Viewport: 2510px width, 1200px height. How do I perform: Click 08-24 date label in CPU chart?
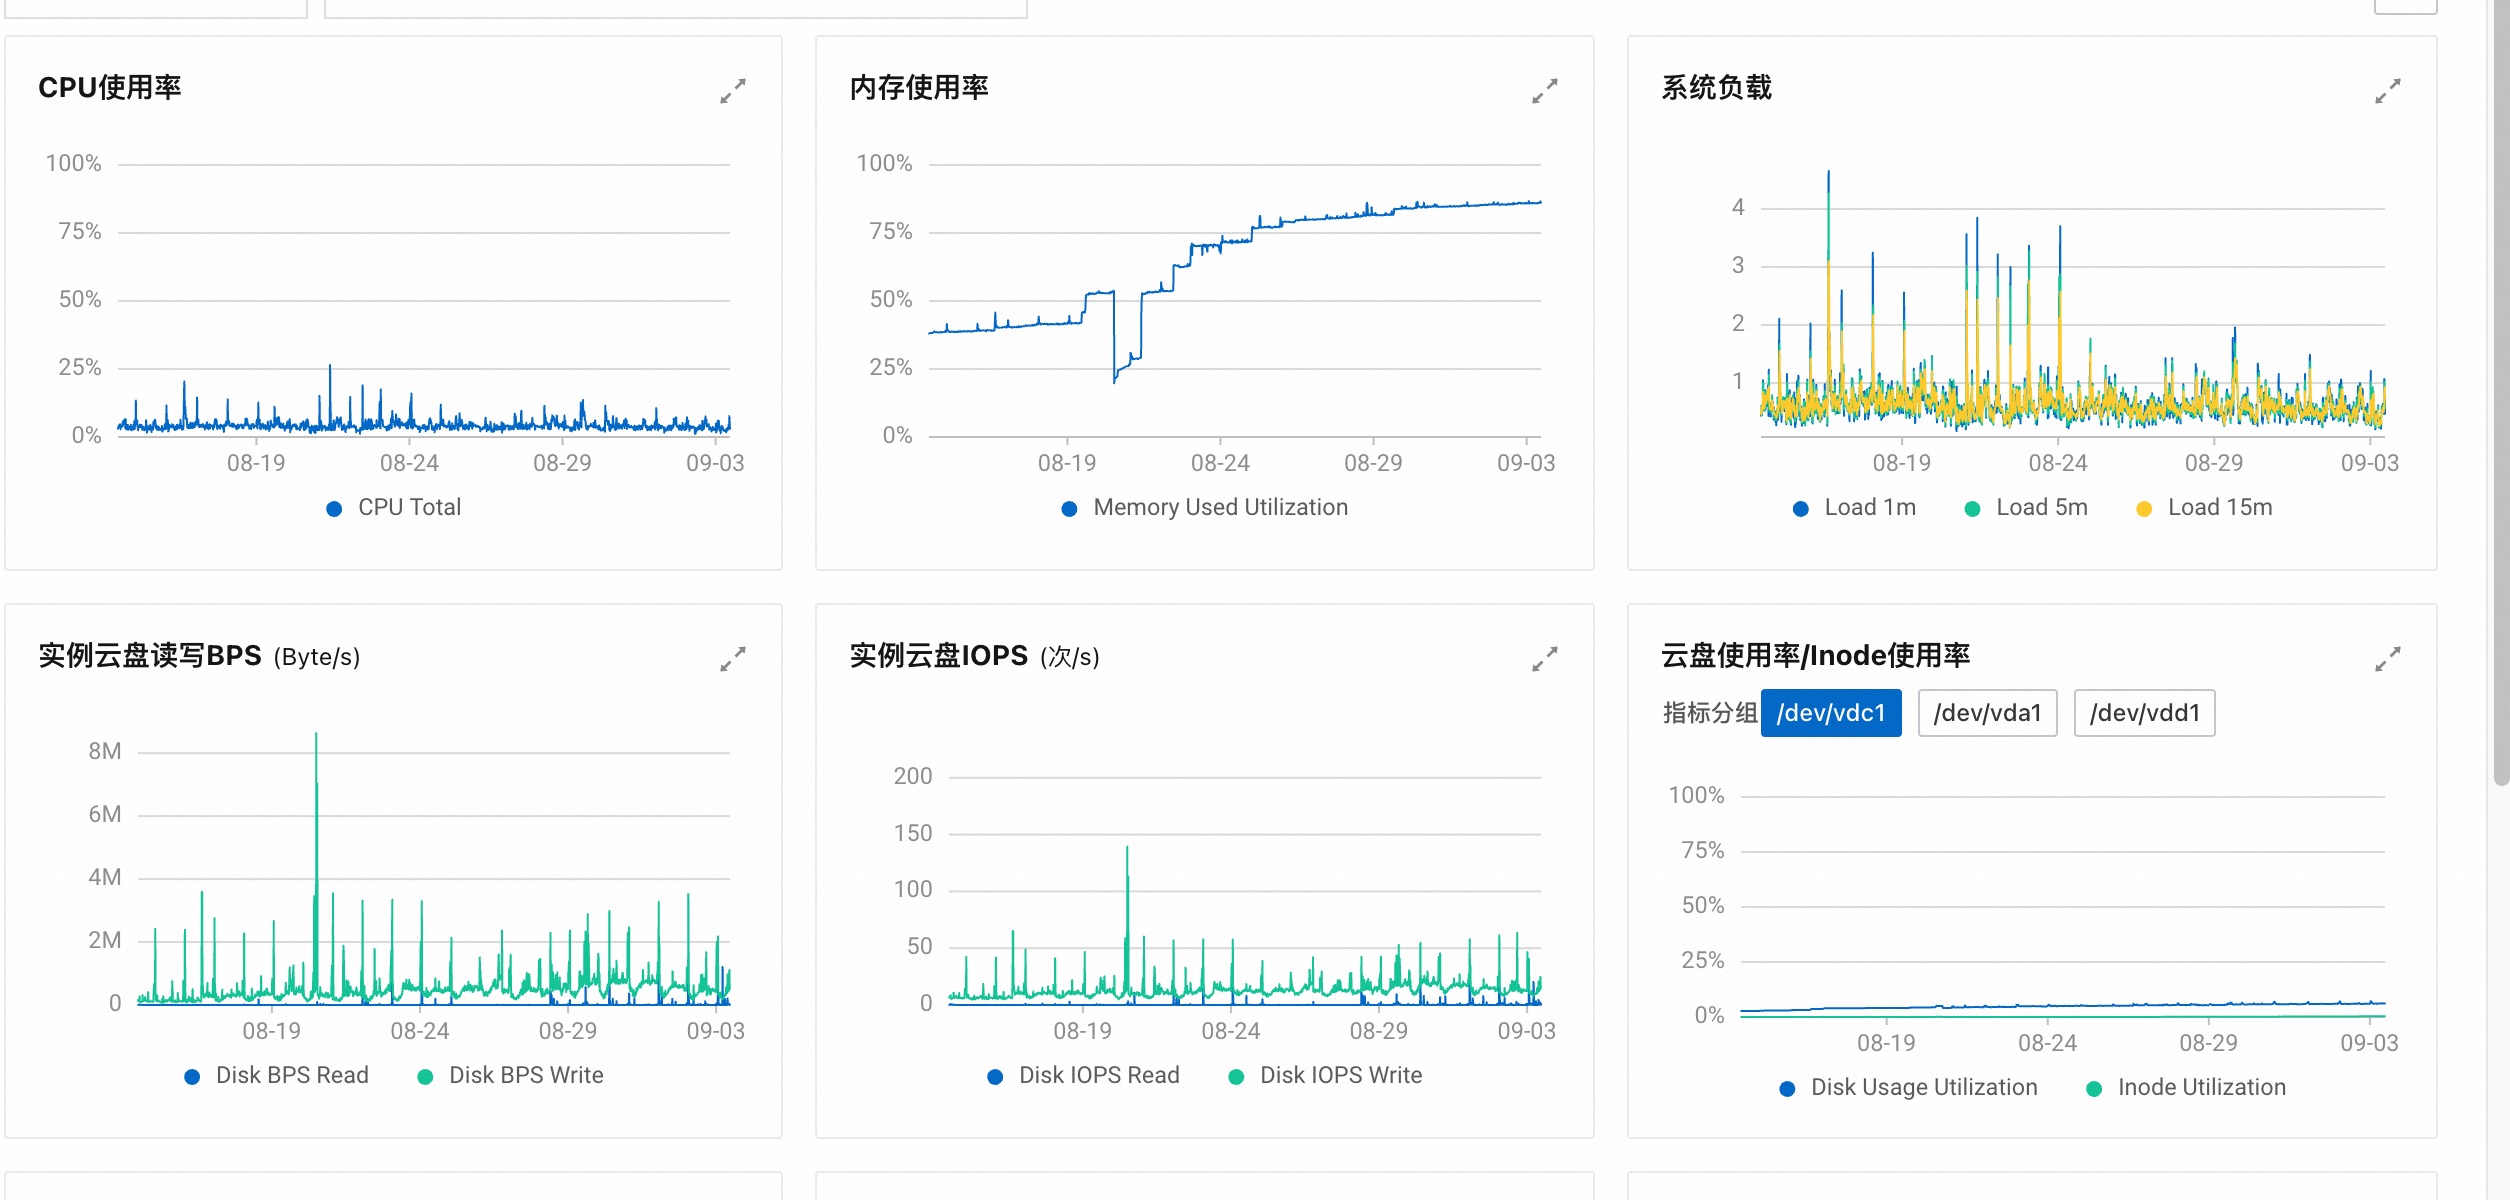click(409, 464)
